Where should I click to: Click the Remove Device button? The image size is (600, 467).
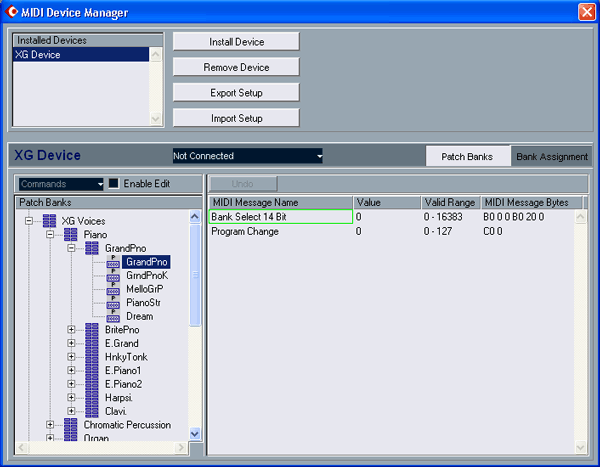pos(236,67)
